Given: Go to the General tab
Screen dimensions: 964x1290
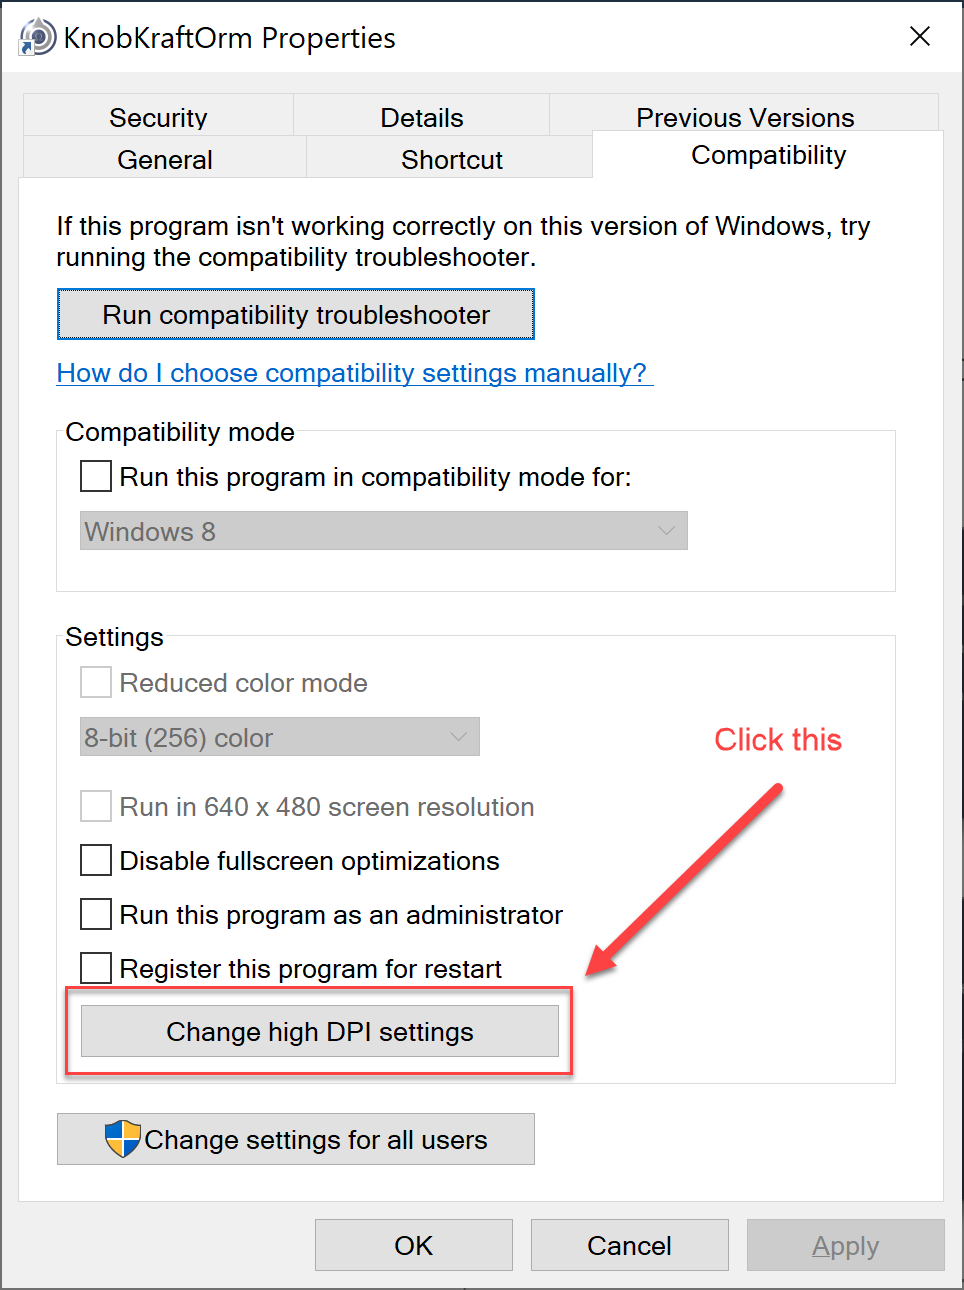Looking at the screenshot, I should pyautogui.click(x=164, y=159).
